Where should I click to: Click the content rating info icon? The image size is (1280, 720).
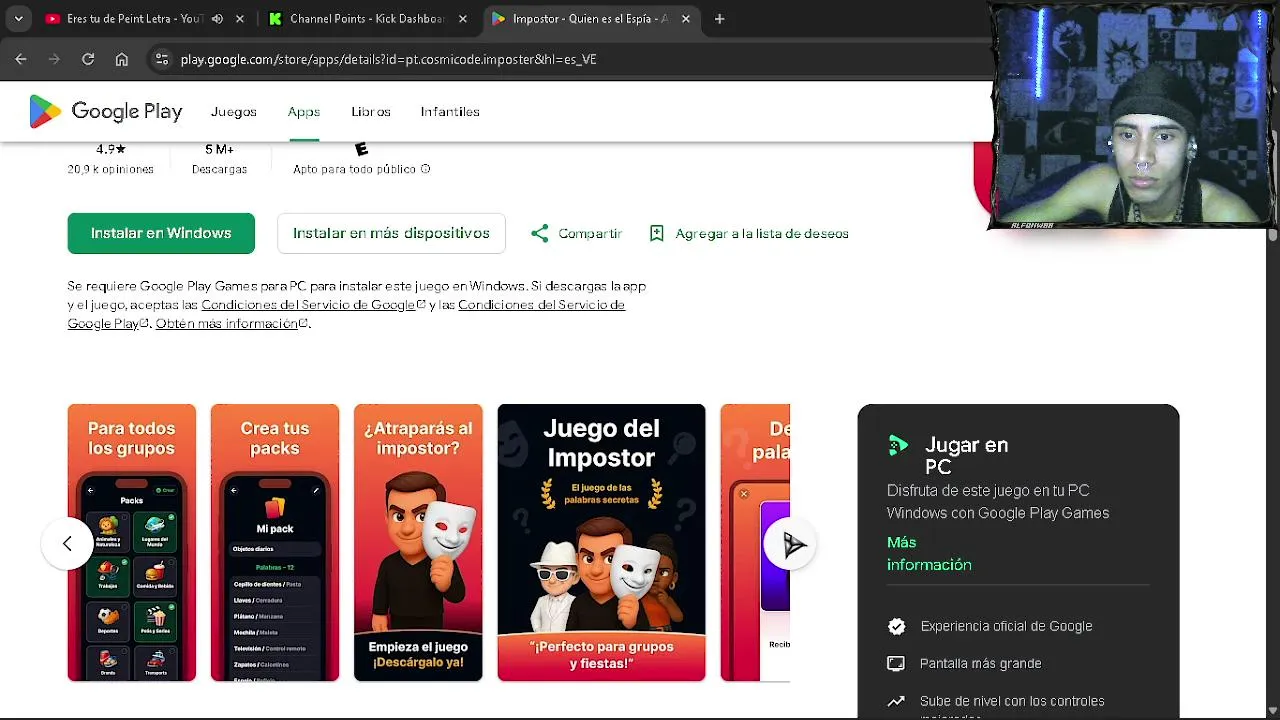(x=425, y=169)
